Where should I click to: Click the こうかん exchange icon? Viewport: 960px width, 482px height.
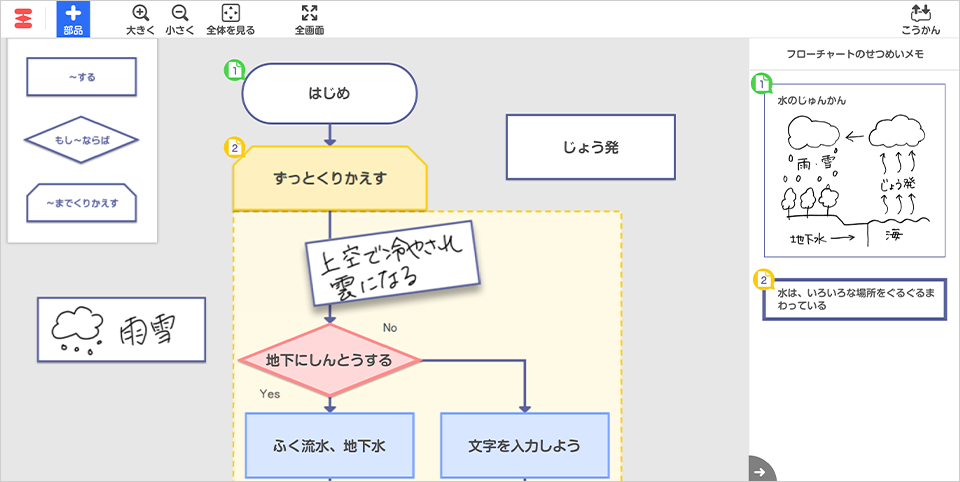(x=922, y=18)
